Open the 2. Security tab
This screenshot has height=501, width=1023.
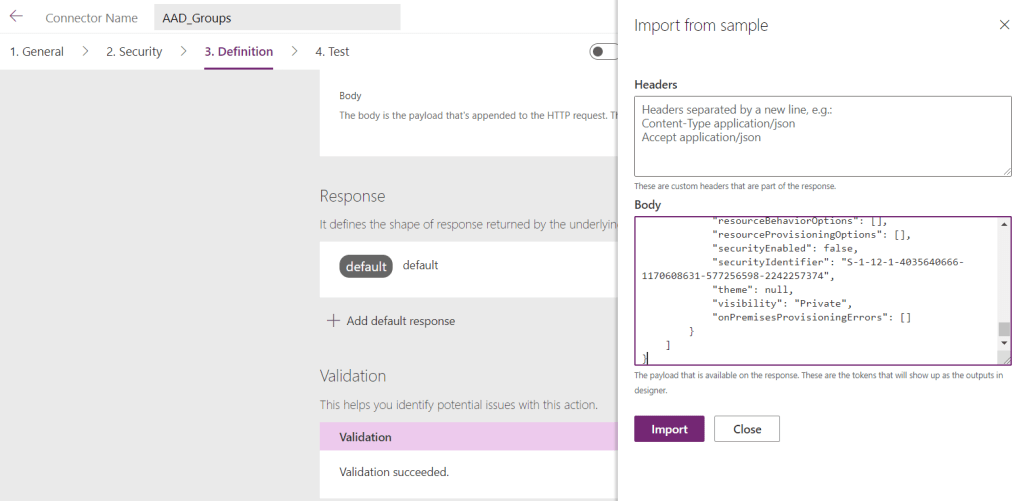click(x=134, y=52)
